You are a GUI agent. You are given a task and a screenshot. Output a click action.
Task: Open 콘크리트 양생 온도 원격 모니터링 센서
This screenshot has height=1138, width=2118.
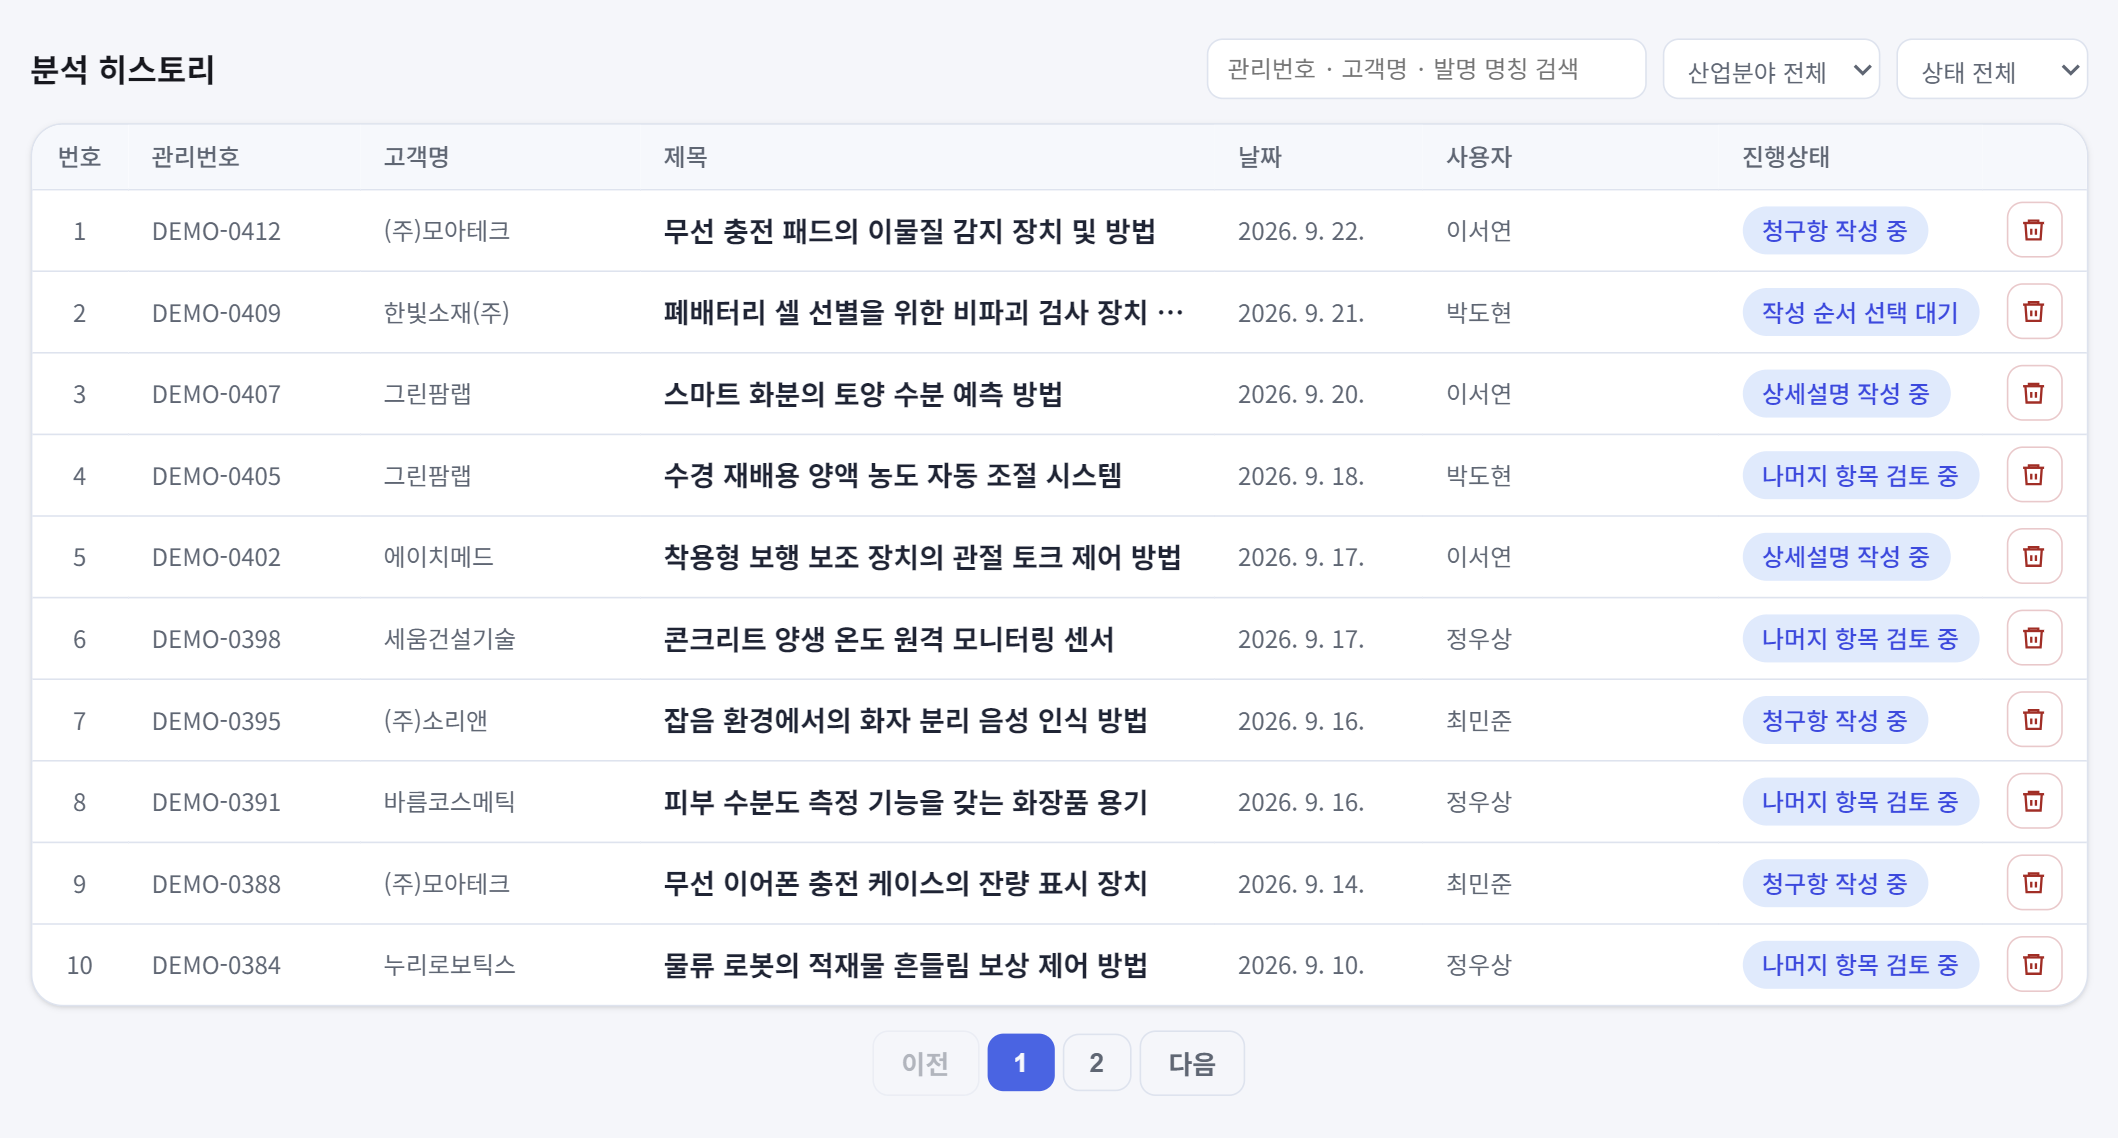click(x=888, y=639)
